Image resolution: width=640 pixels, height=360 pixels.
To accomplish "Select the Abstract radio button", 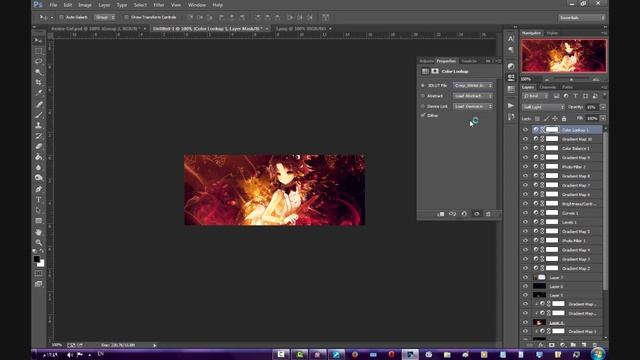I will (423, 96).
